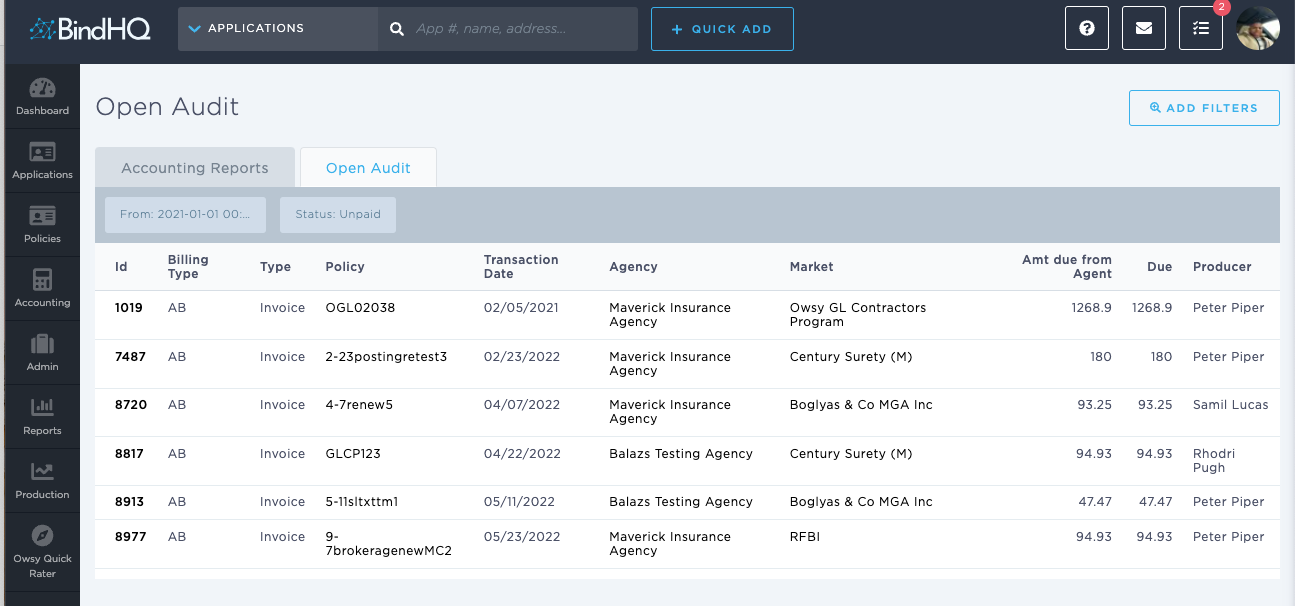Screen dimensions: 1295x606
Task: Open the mail envelope icon
Action: pyautogui.click(x=1144, y=29)
